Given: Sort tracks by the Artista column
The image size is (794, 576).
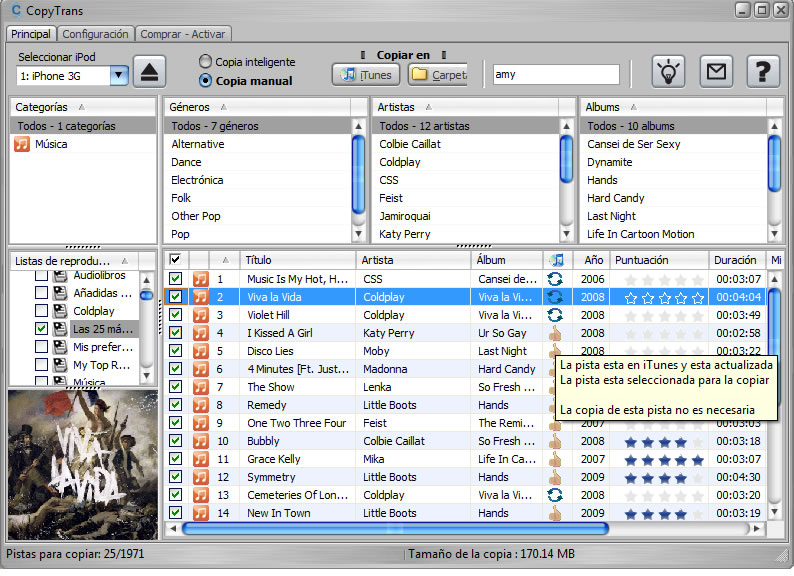Looking at the screenshot, I should coord(413,260).
